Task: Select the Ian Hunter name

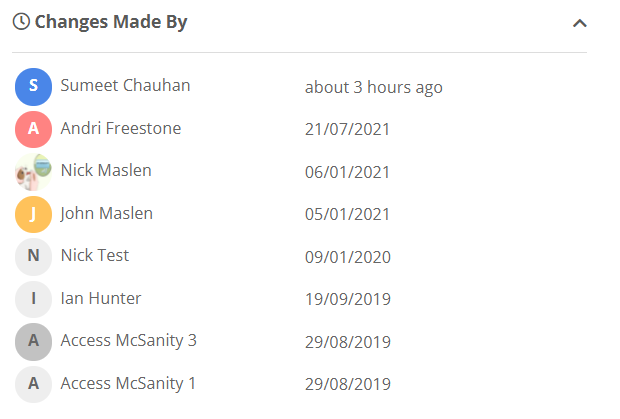Action: [100, 298]
